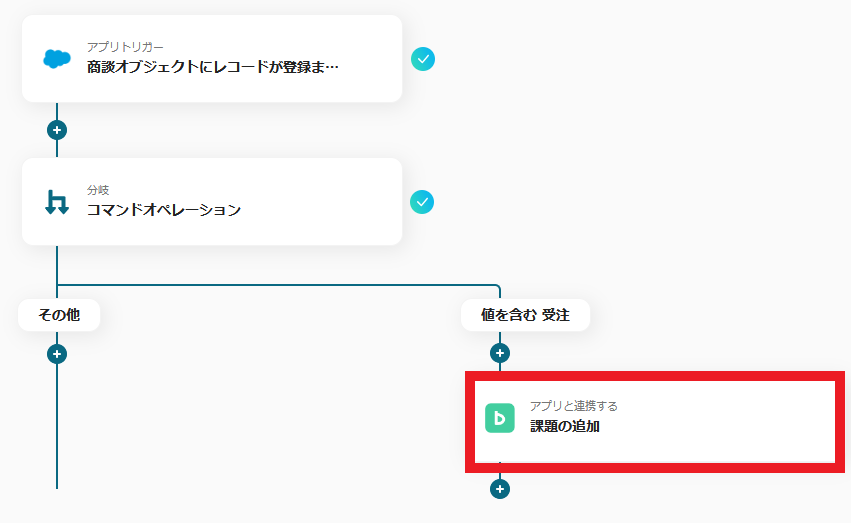The width and height of the screenshot is (851, 523).
Task: Click the branch operation fork icon
Action: tap(57, 202)
